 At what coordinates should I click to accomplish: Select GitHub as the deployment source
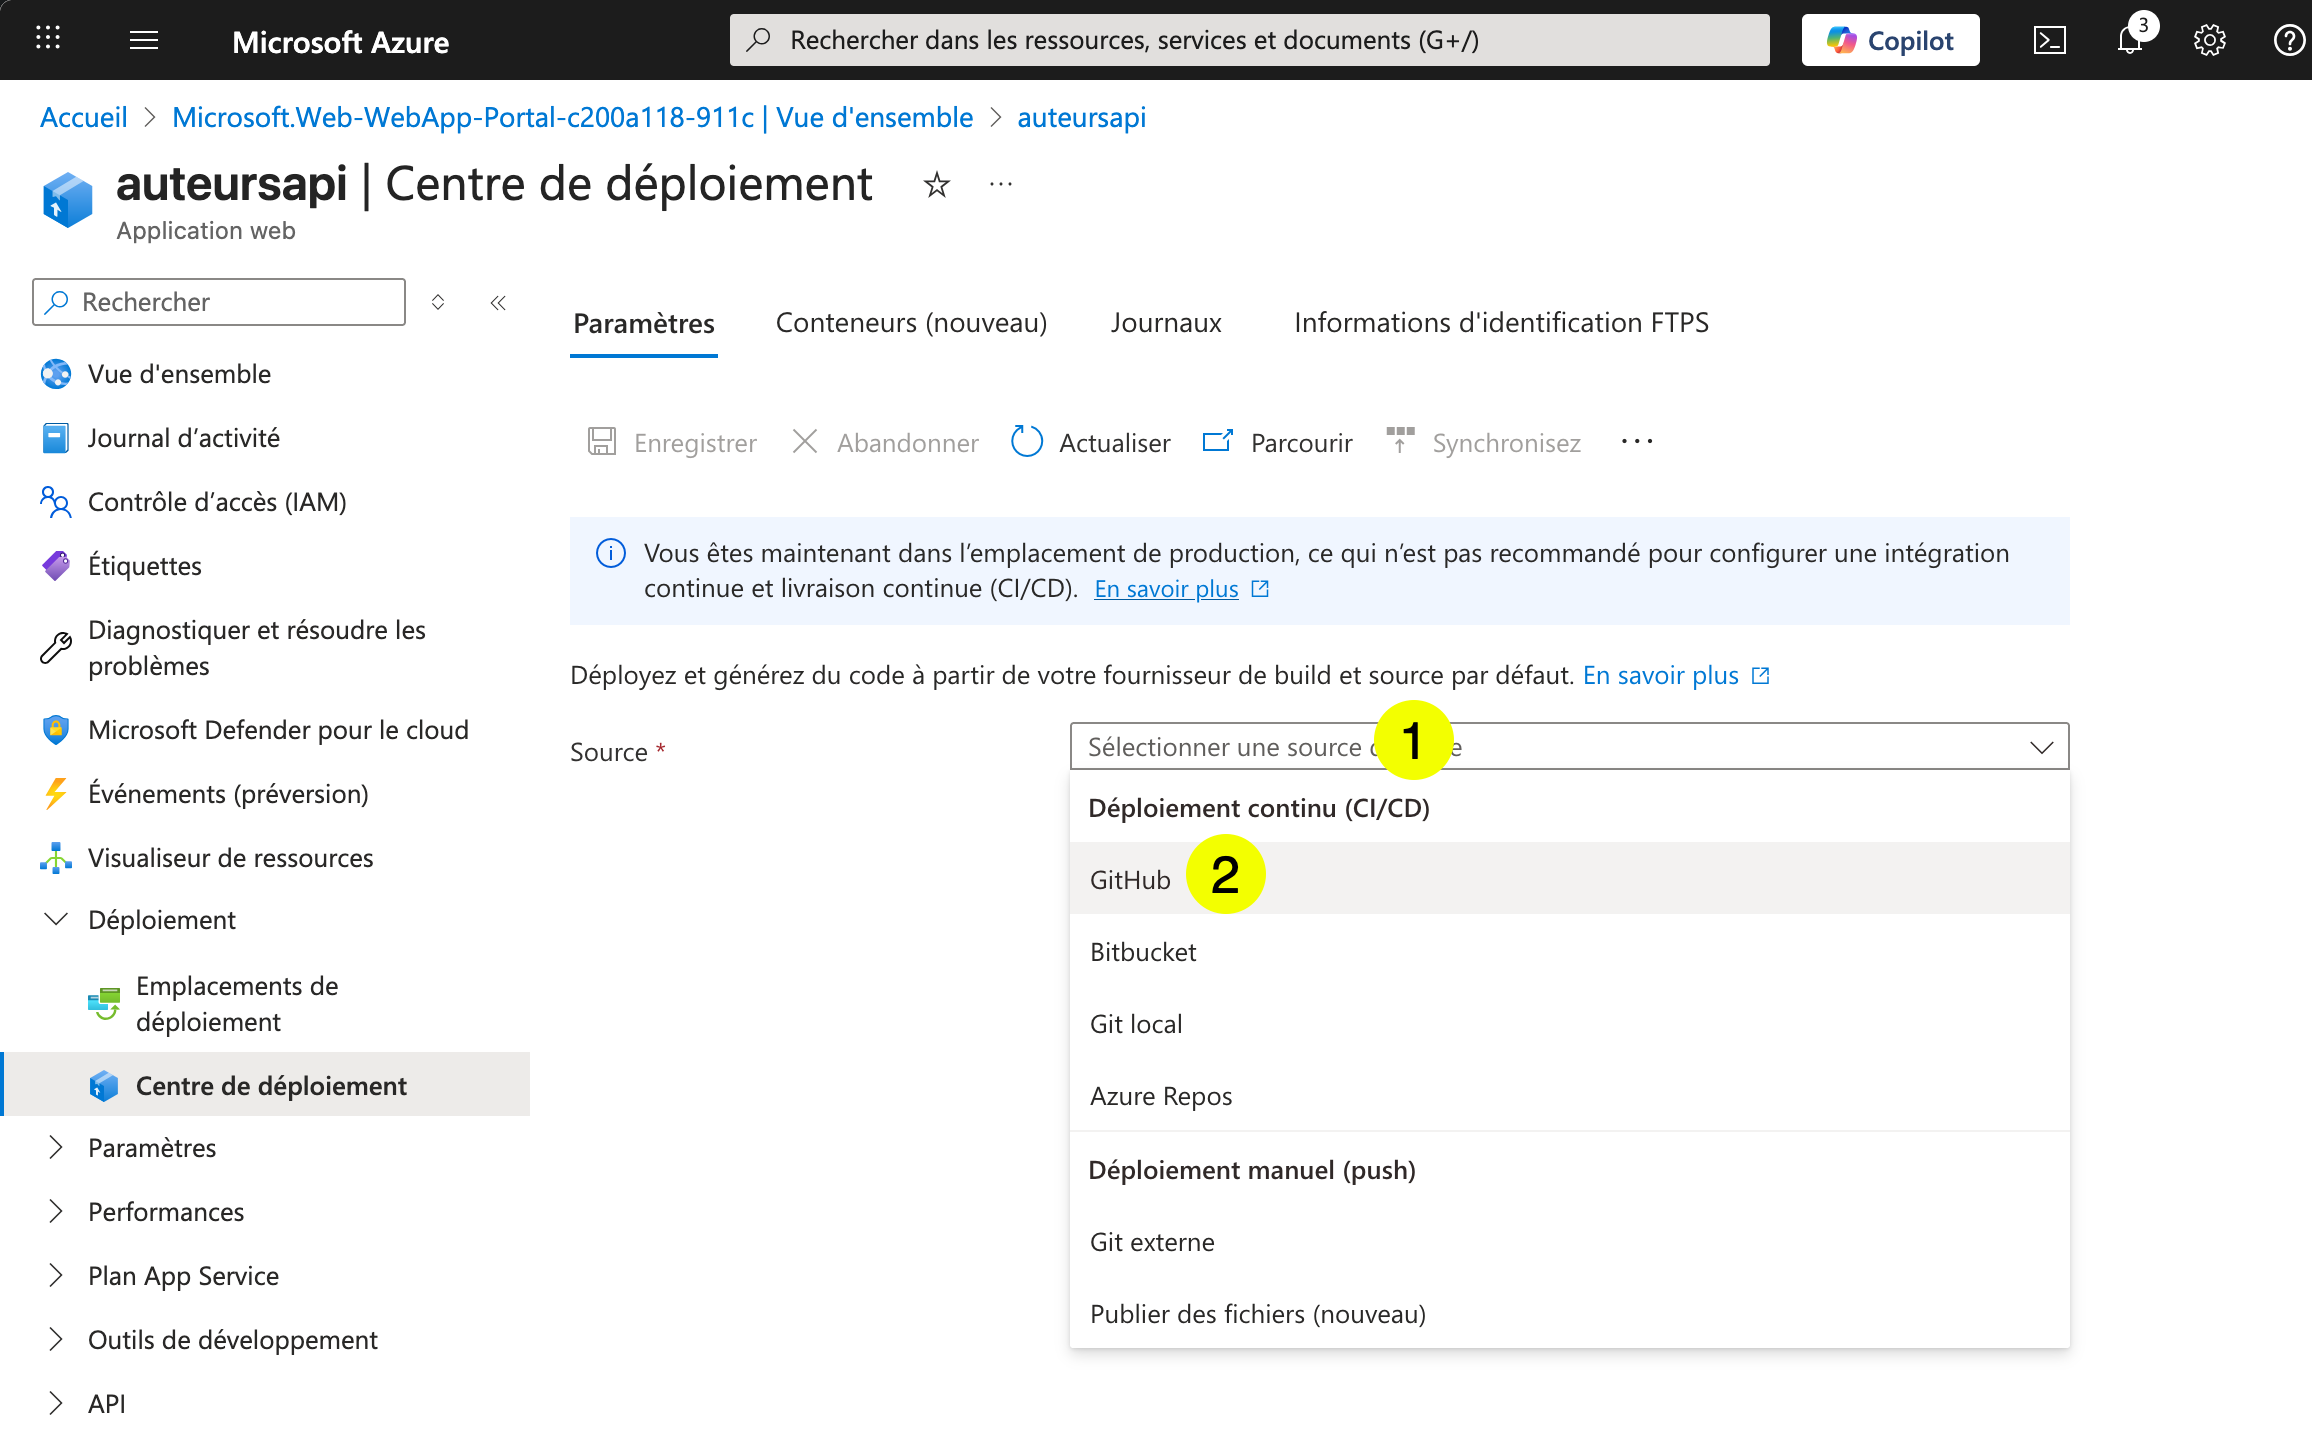(x=1130, y=878)
